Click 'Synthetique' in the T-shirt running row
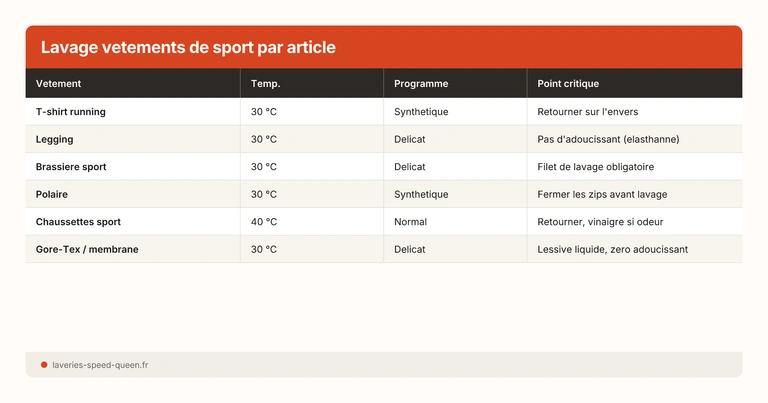768x403 pixels. coord(421,112)
